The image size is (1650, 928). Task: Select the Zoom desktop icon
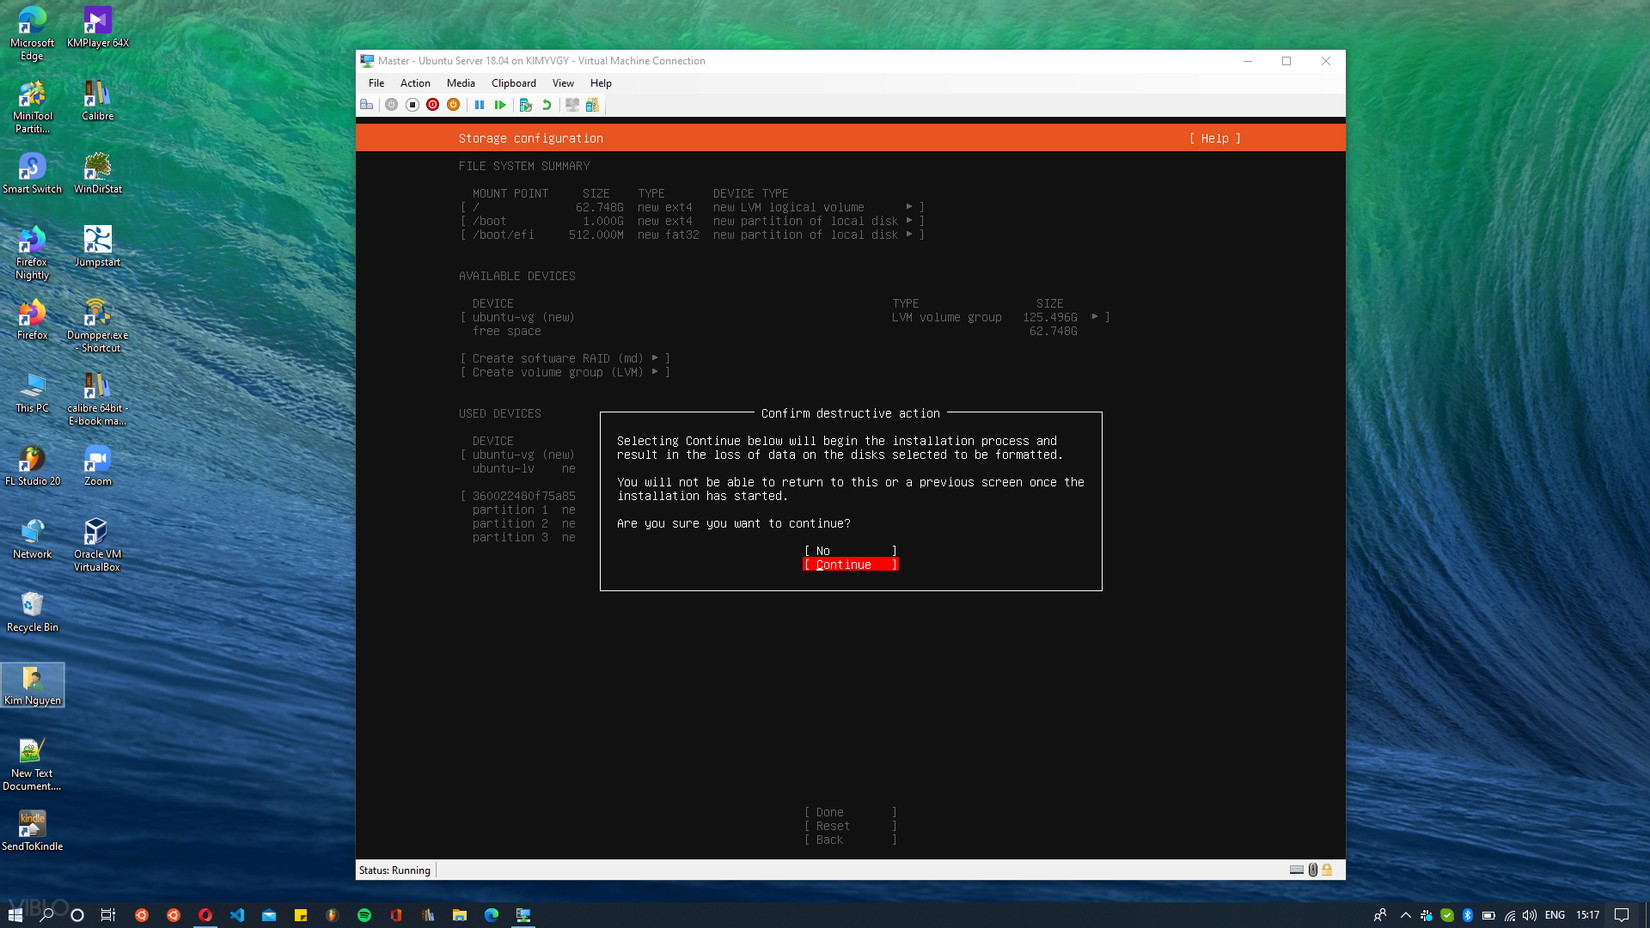[98, 466]
